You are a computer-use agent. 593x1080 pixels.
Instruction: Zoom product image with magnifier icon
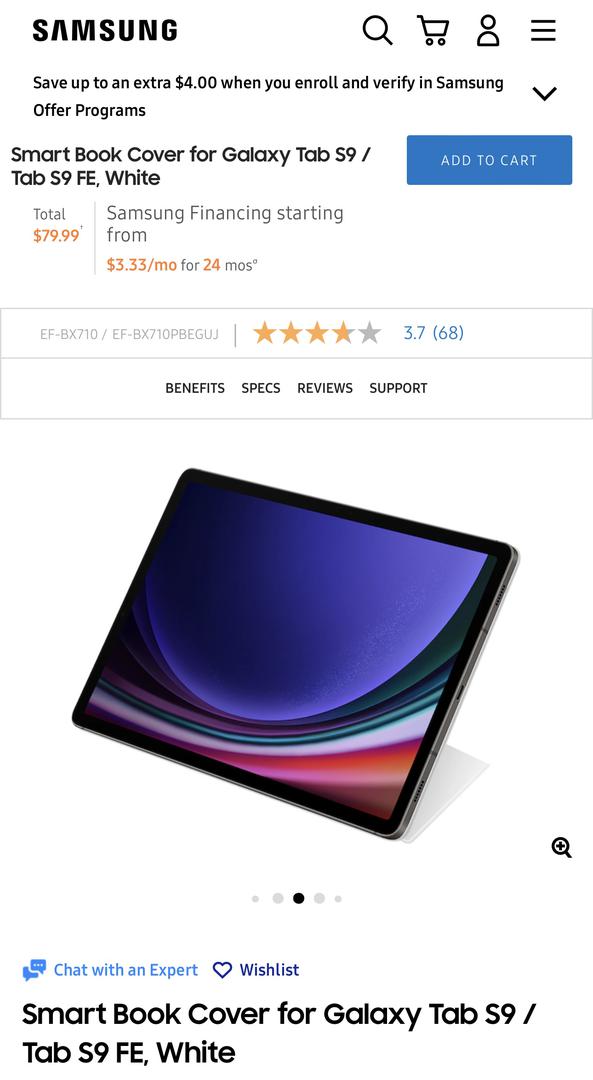tap(562, 847)
